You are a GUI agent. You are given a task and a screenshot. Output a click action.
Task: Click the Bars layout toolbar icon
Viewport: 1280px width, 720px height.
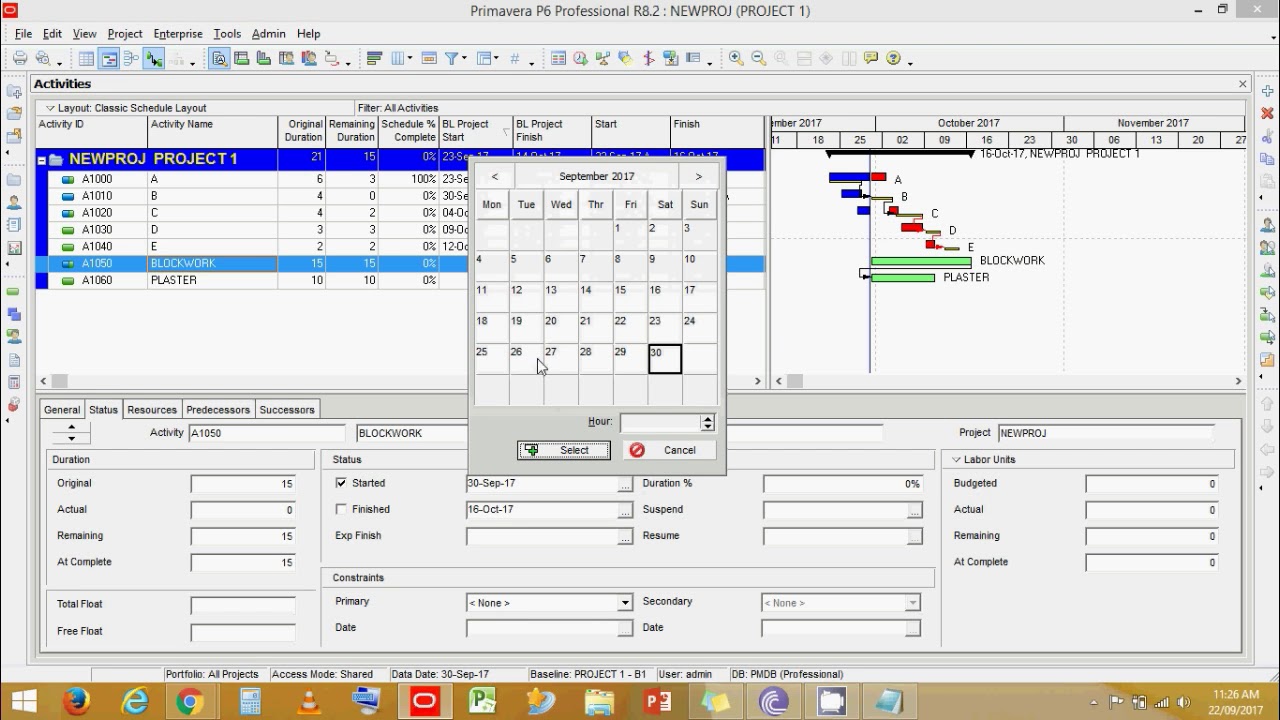[x=375, y=59]
